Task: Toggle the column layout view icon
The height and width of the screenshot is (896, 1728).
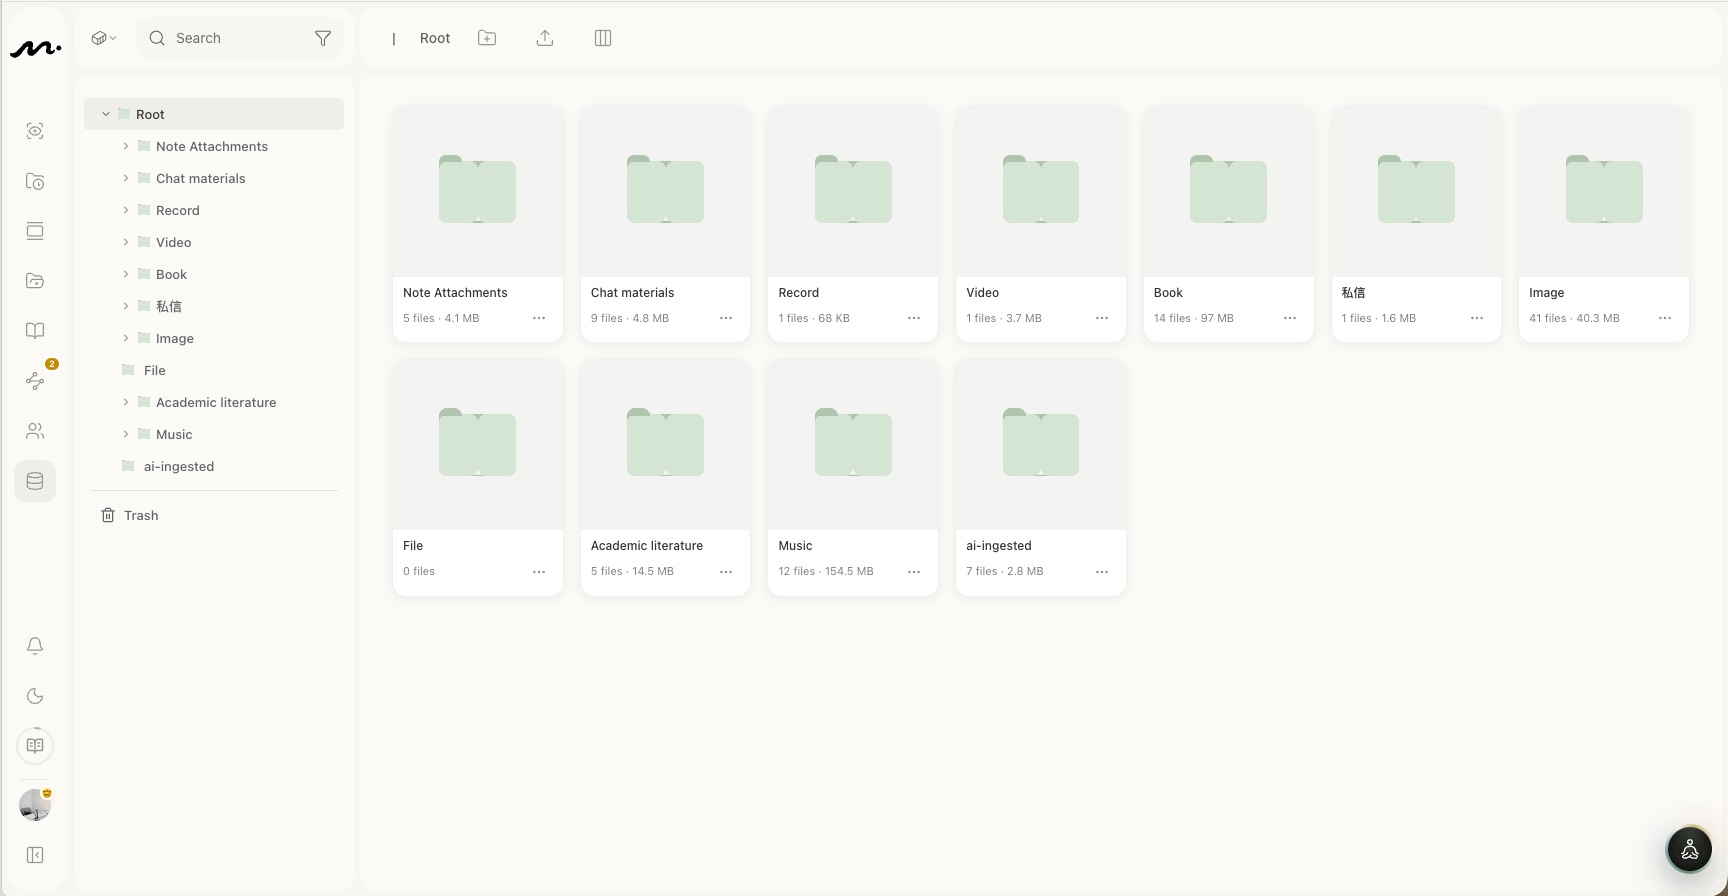Action: (x=603, y=38)
